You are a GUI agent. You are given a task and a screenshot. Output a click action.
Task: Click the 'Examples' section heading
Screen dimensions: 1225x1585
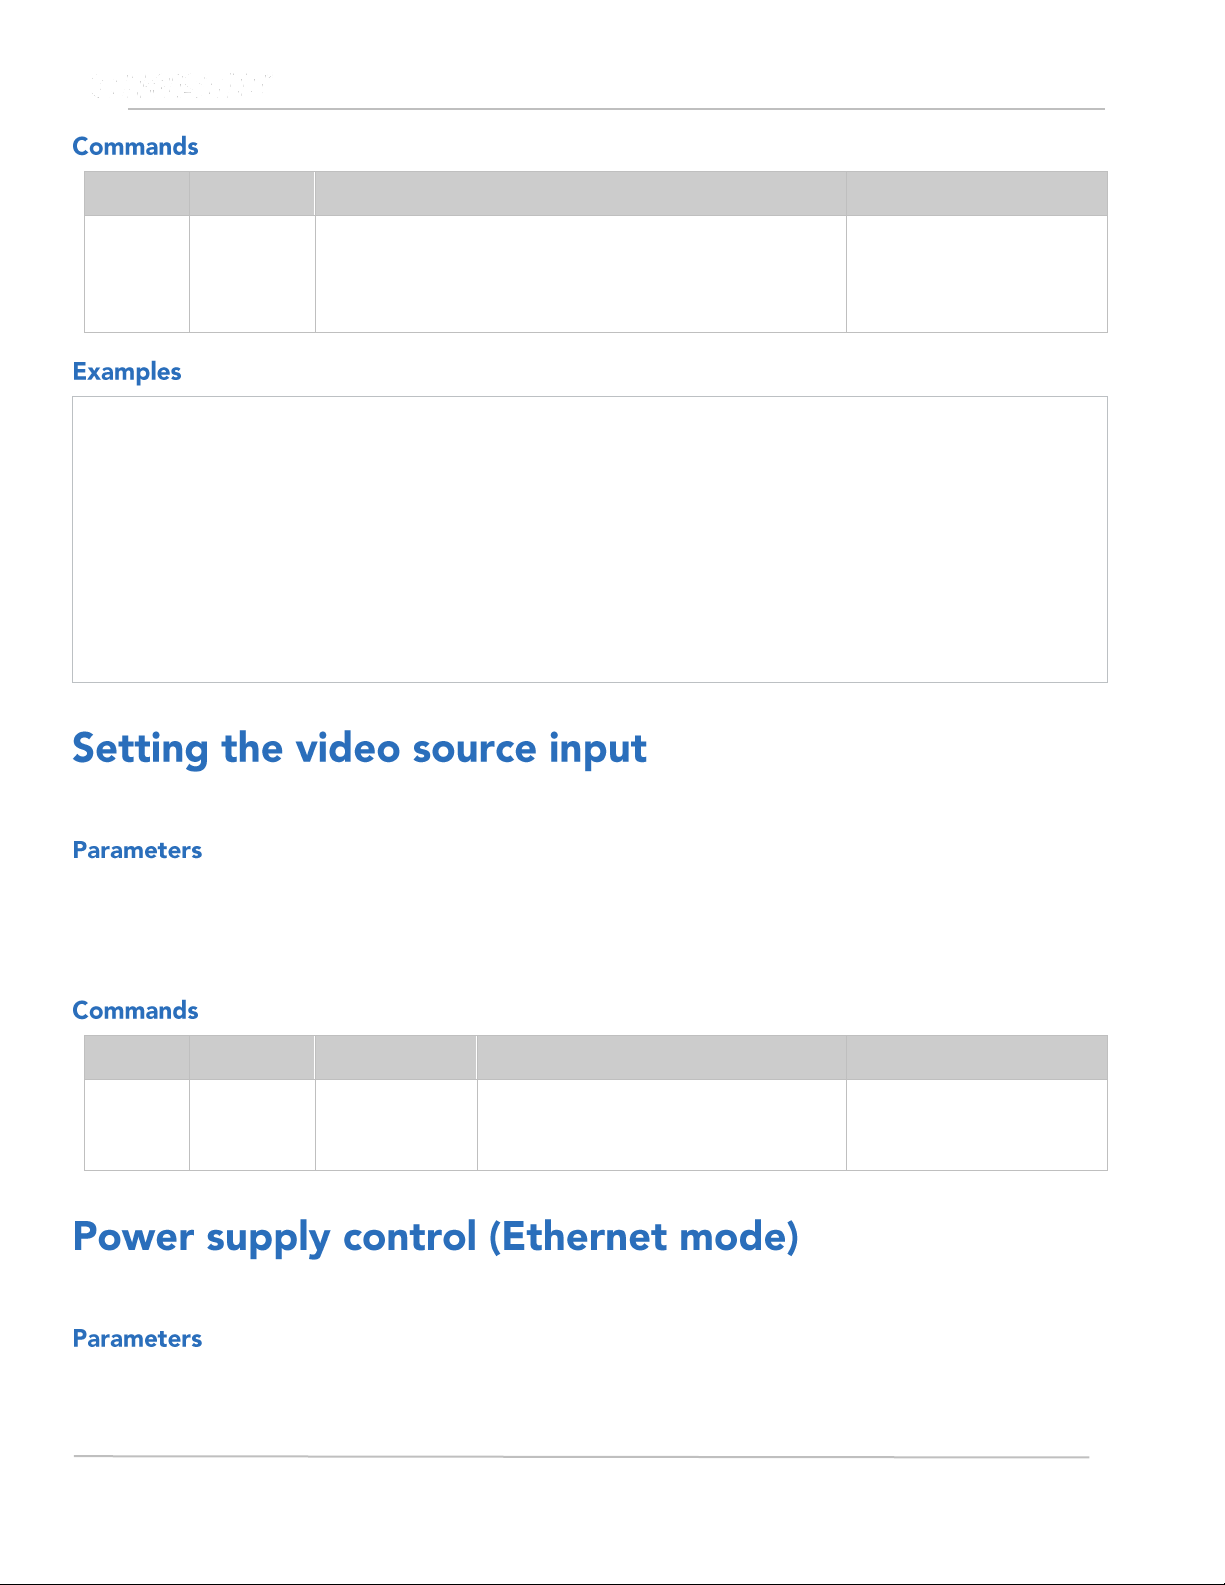(x=127, y=372)
